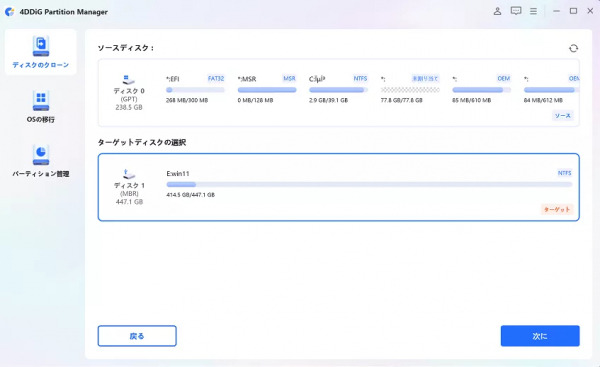Click the Disk 1 drive icon

[129, 174]
